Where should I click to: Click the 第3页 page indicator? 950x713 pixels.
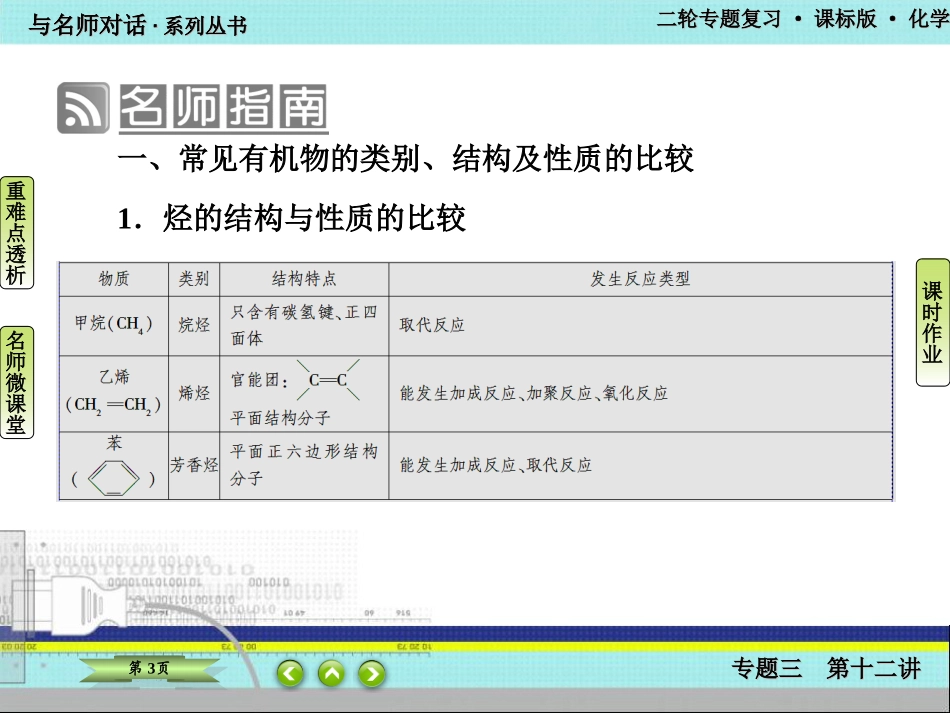tap(149, 669)
